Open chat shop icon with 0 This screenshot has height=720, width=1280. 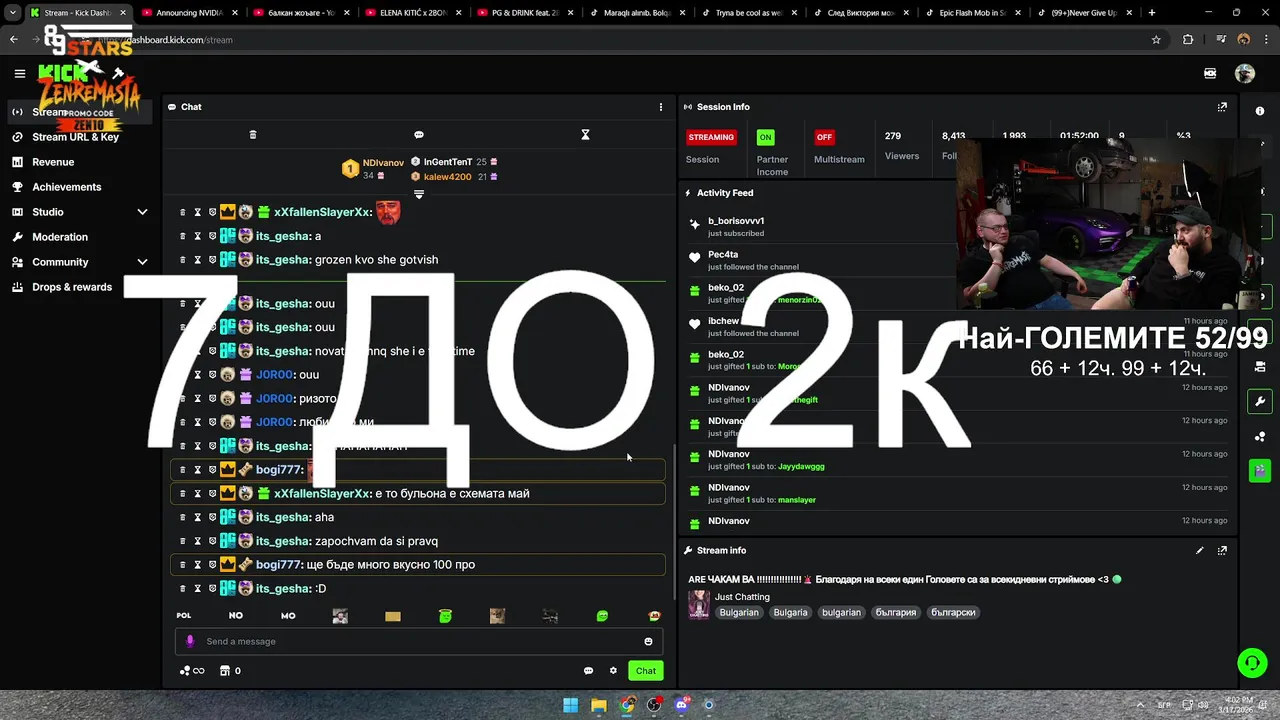230,671
